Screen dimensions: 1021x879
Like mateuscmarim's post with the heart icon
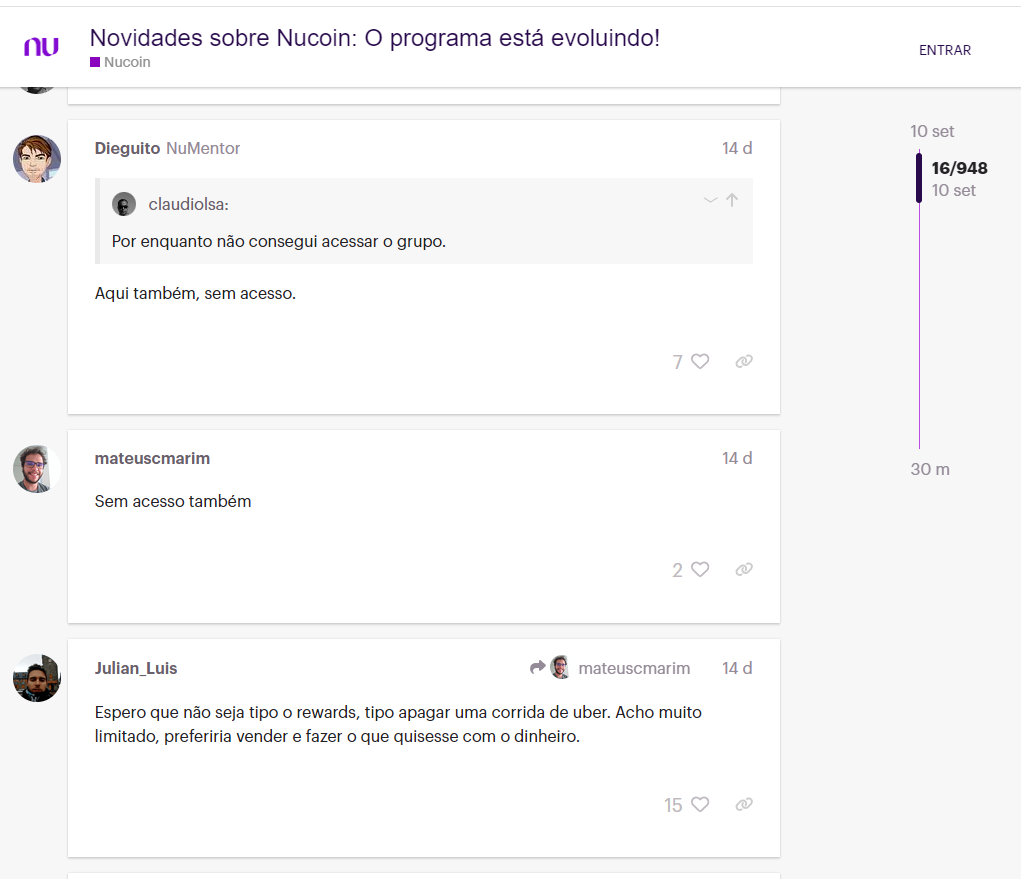pyautogui.click(x=700, y=570)
